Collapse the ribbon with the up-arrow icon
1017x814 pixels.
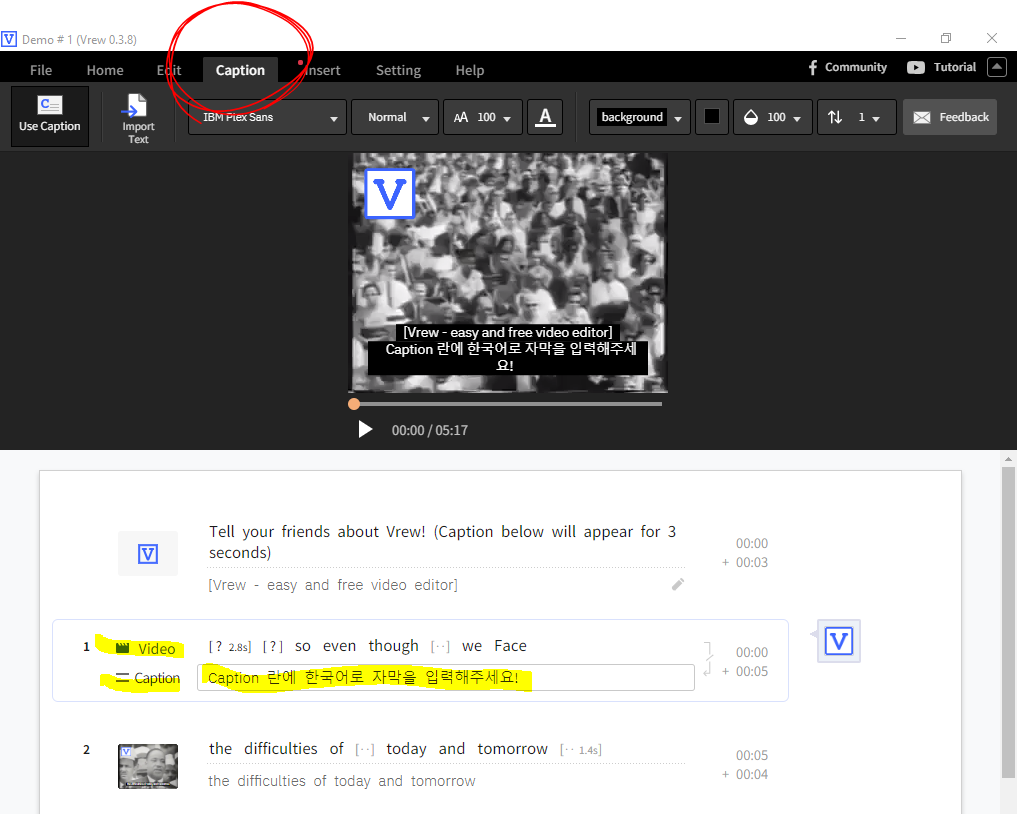click(997, 67)
